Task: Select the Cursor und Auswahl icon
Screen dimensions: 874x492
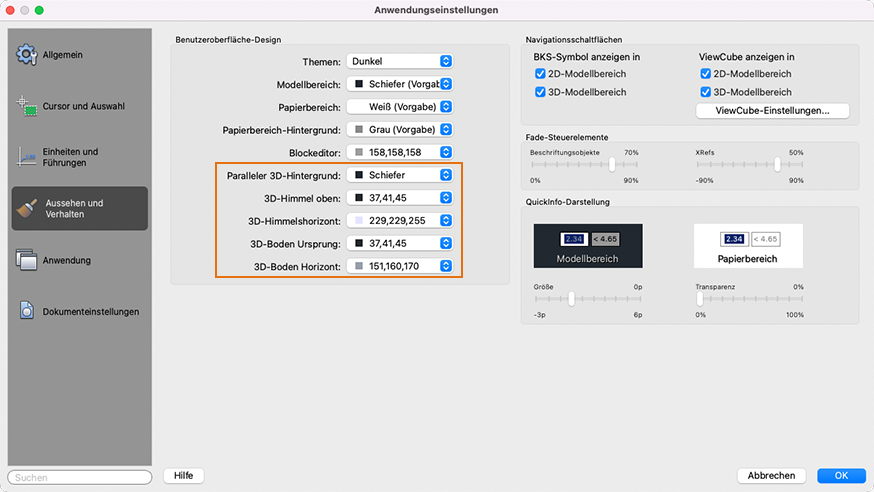Action: point(27,105)
